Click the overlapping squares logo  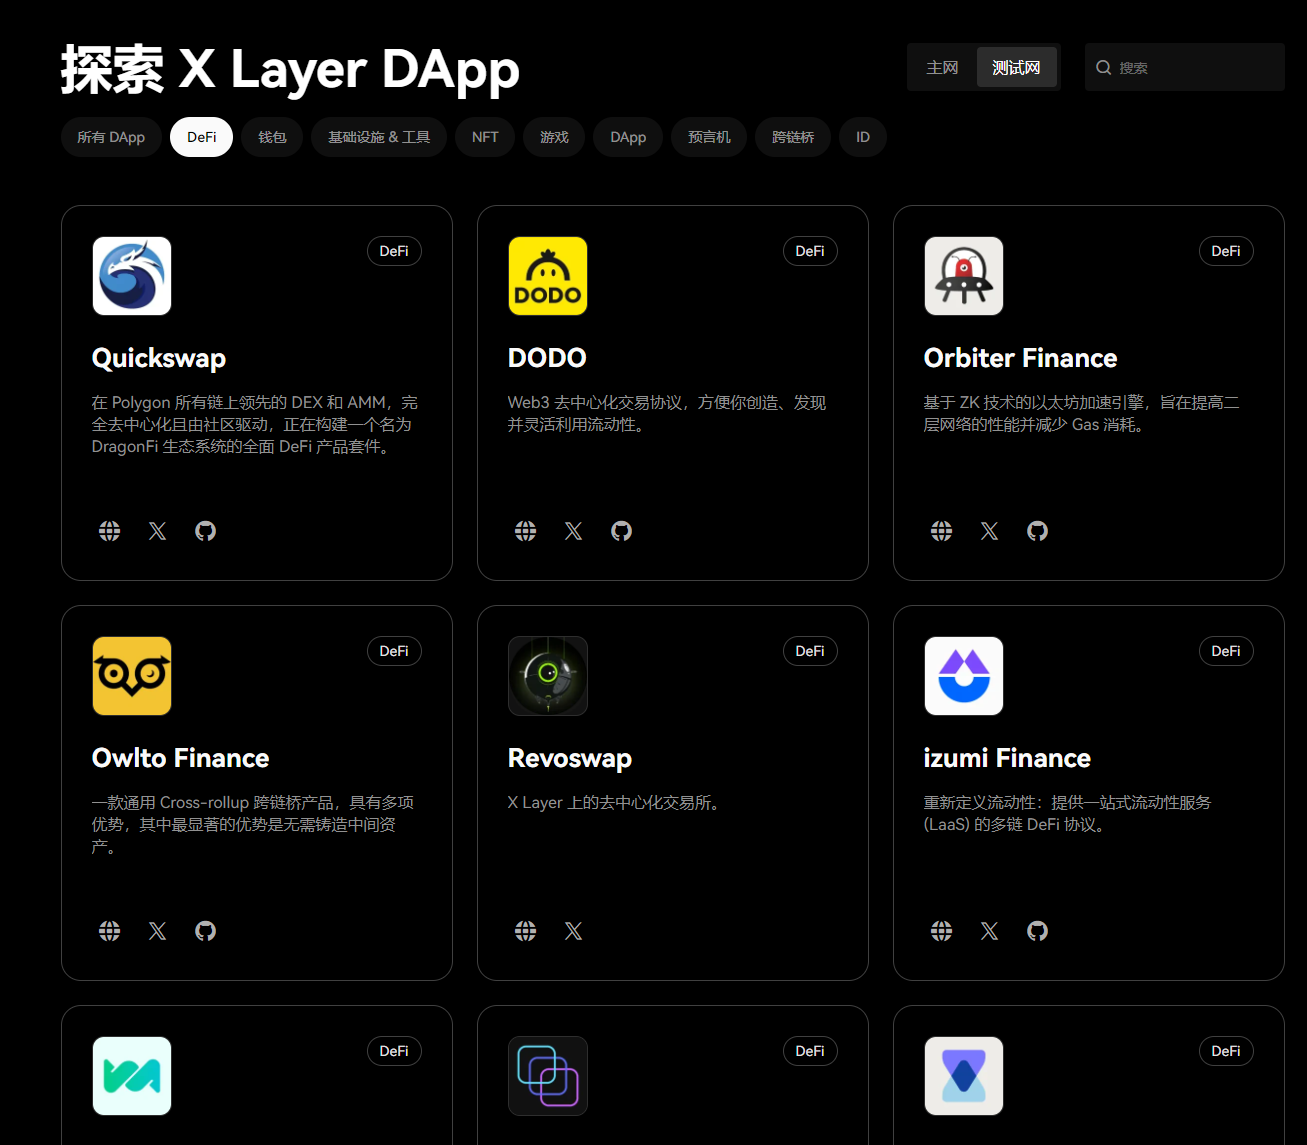(548, 1076)
